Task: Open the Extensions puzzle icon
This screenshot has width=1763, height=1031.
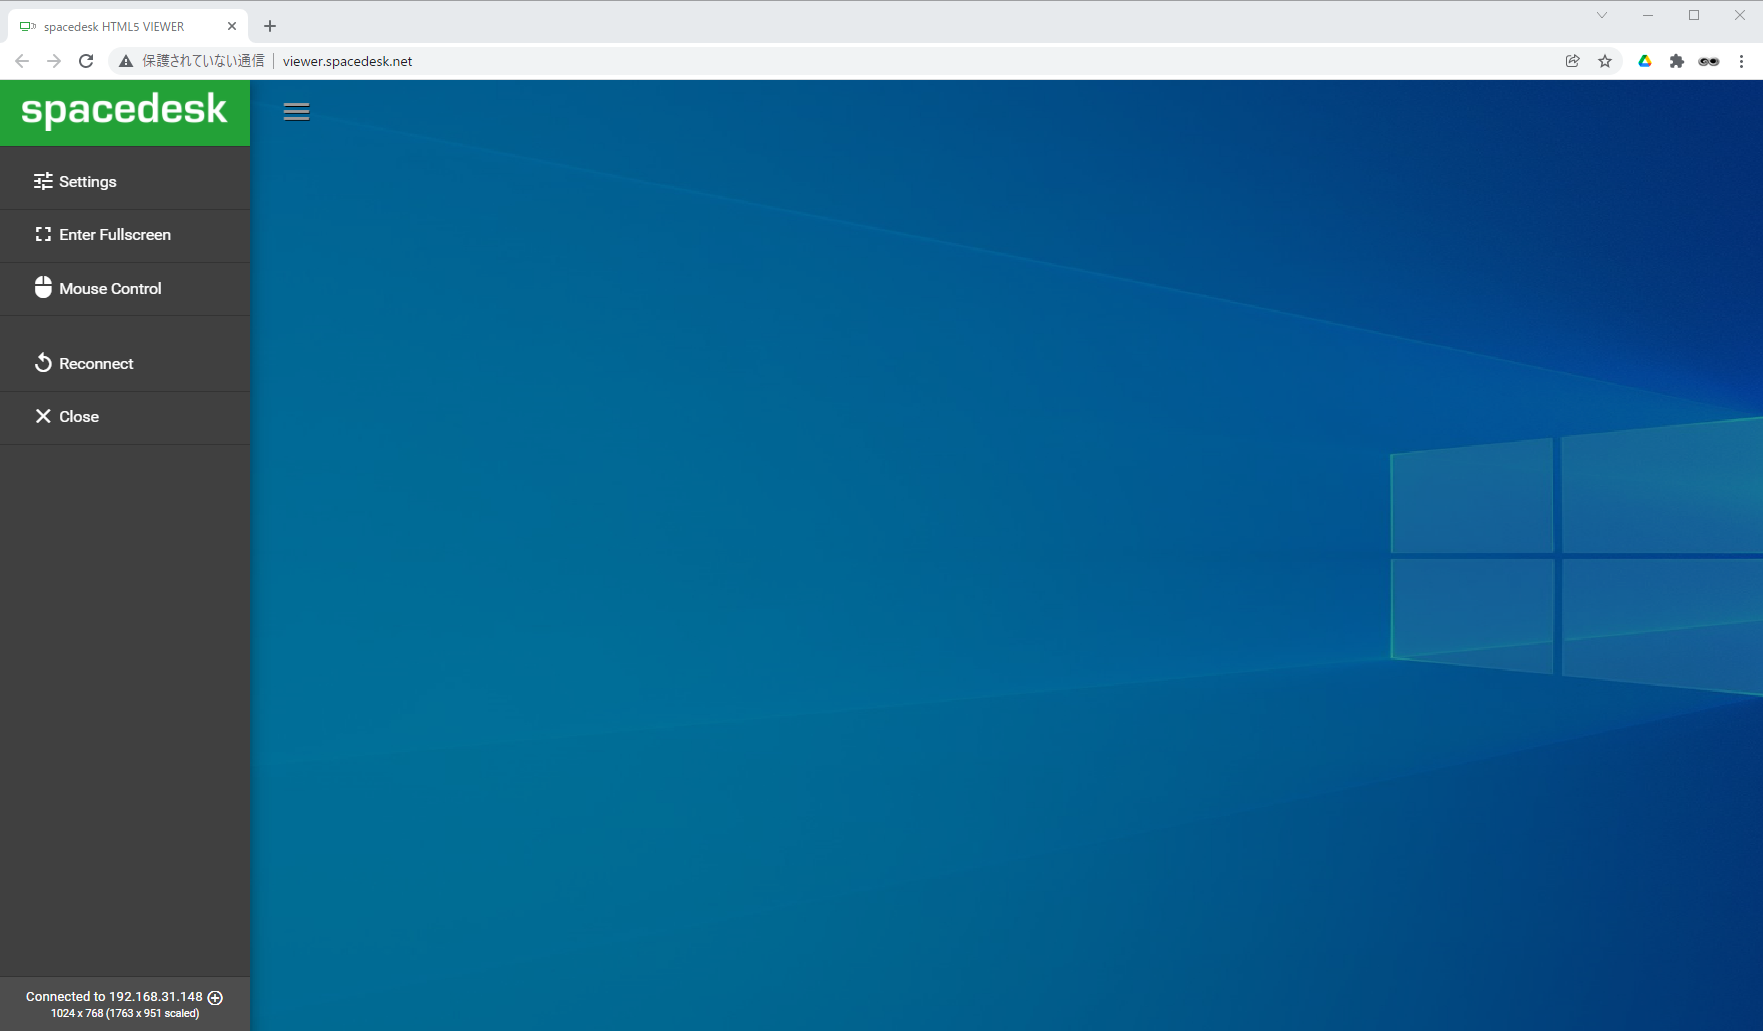Action: 1677,61
